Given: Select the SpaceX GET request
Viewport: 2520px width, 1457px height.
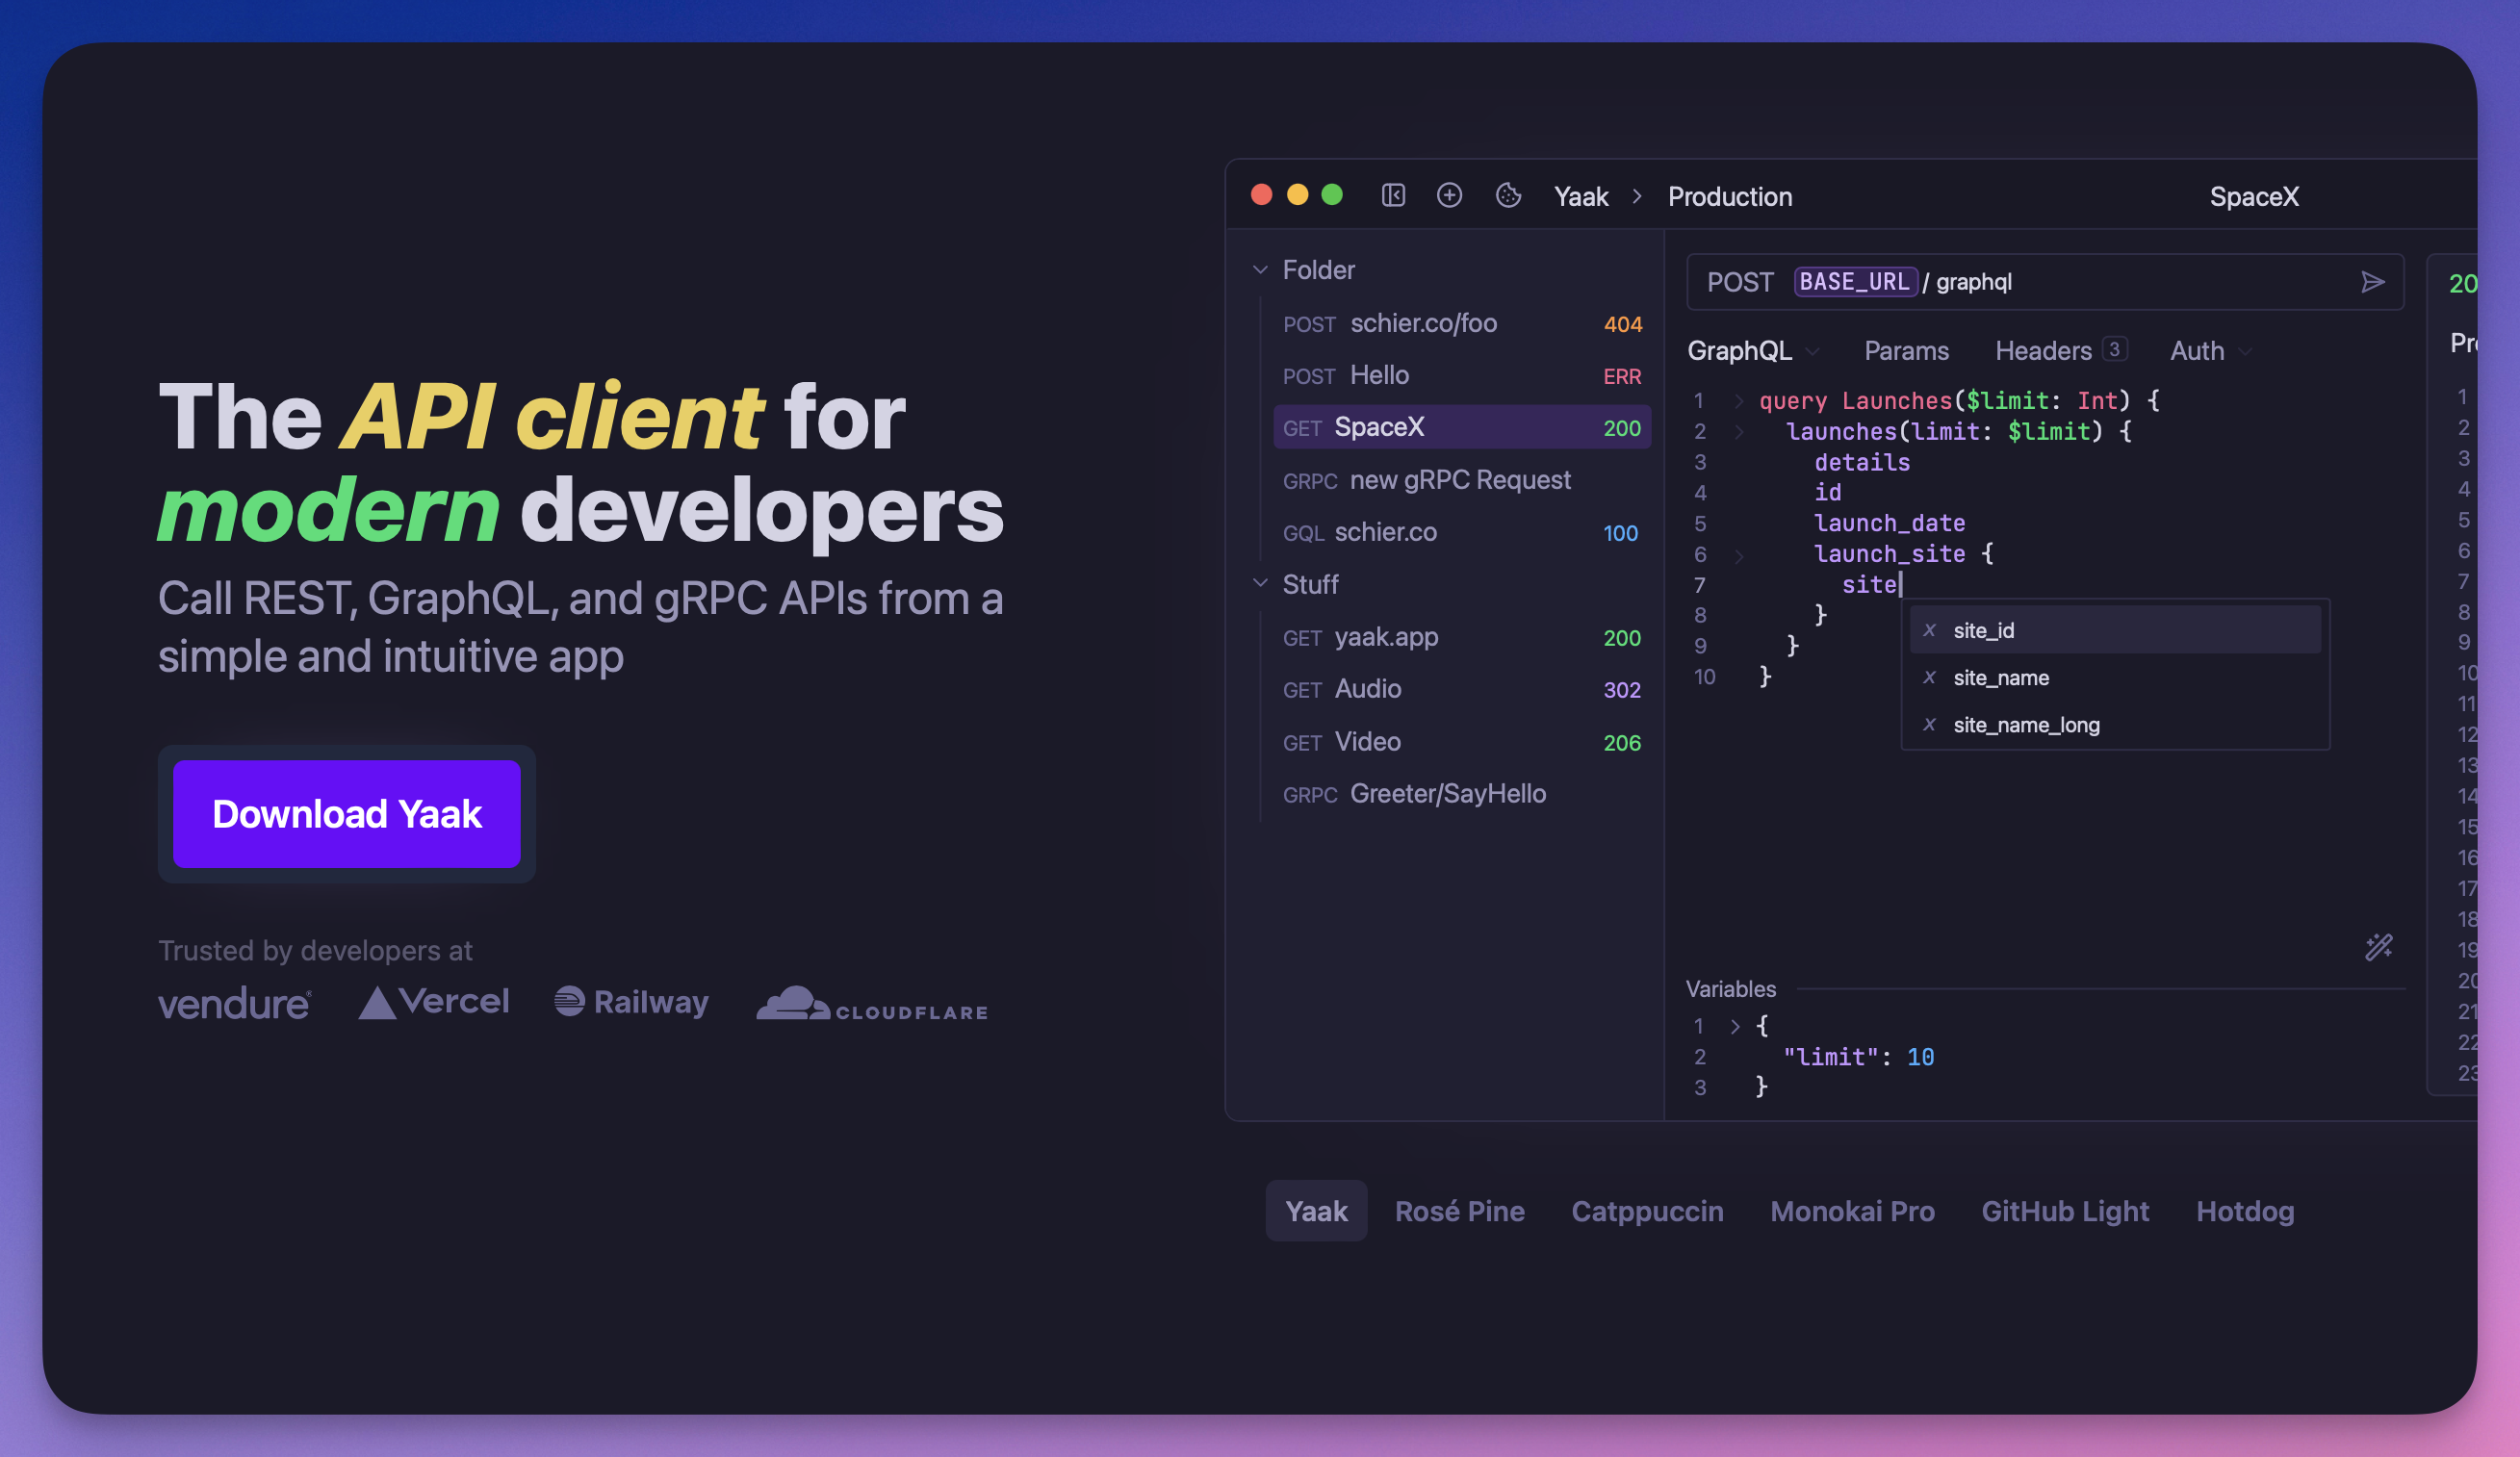Looking at the screenshot, I should 1462,428.
